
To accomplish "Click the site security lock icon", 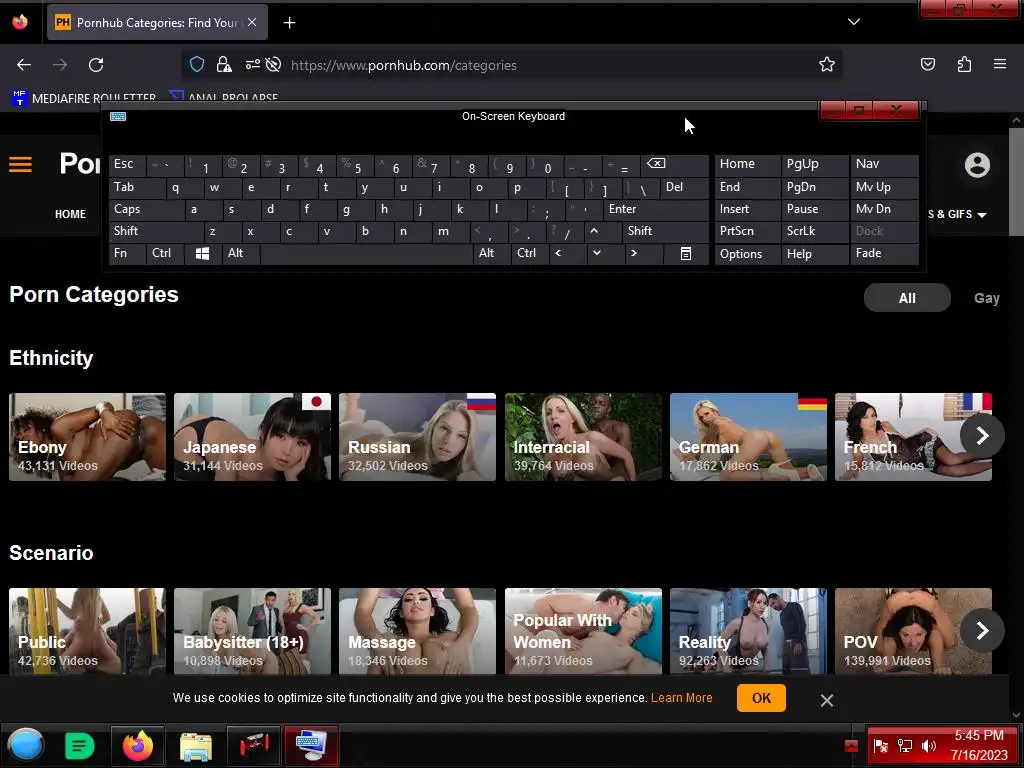I will coord(224,64).
